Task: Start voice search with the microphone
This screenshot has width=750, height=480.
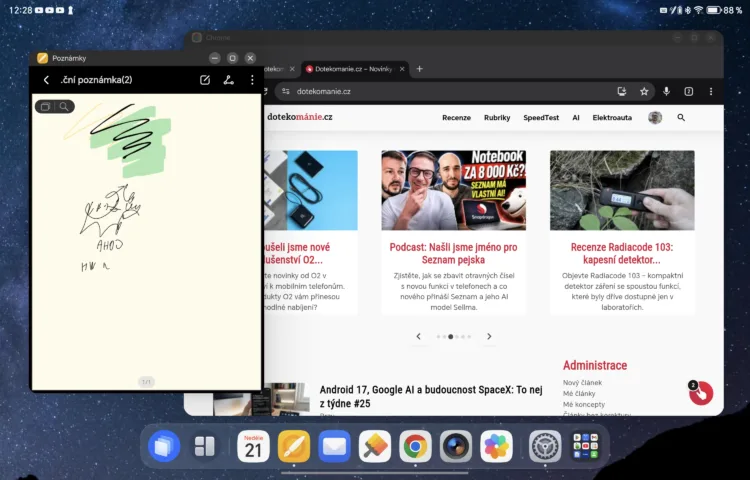Action: [666, 91]
